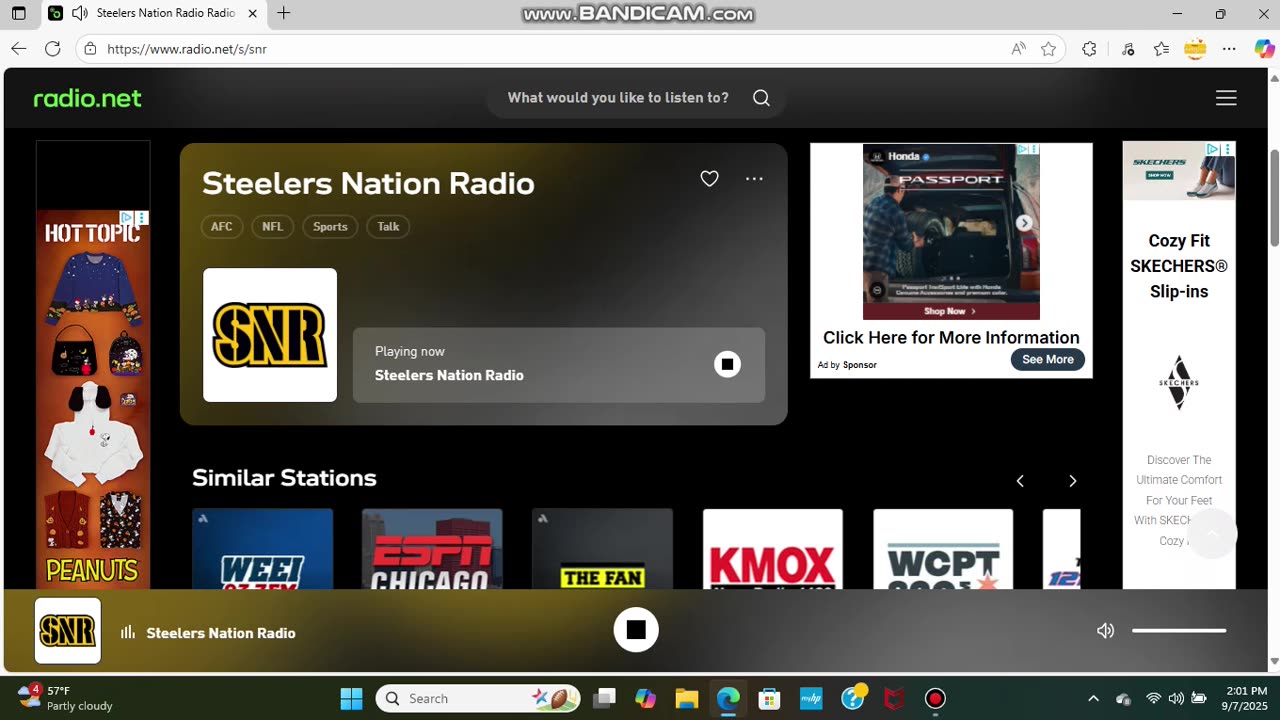The height and width of the screenshot is (720, 1280).
Task: Open Read Aloud icon in address bar
Action: point(1018,48)
